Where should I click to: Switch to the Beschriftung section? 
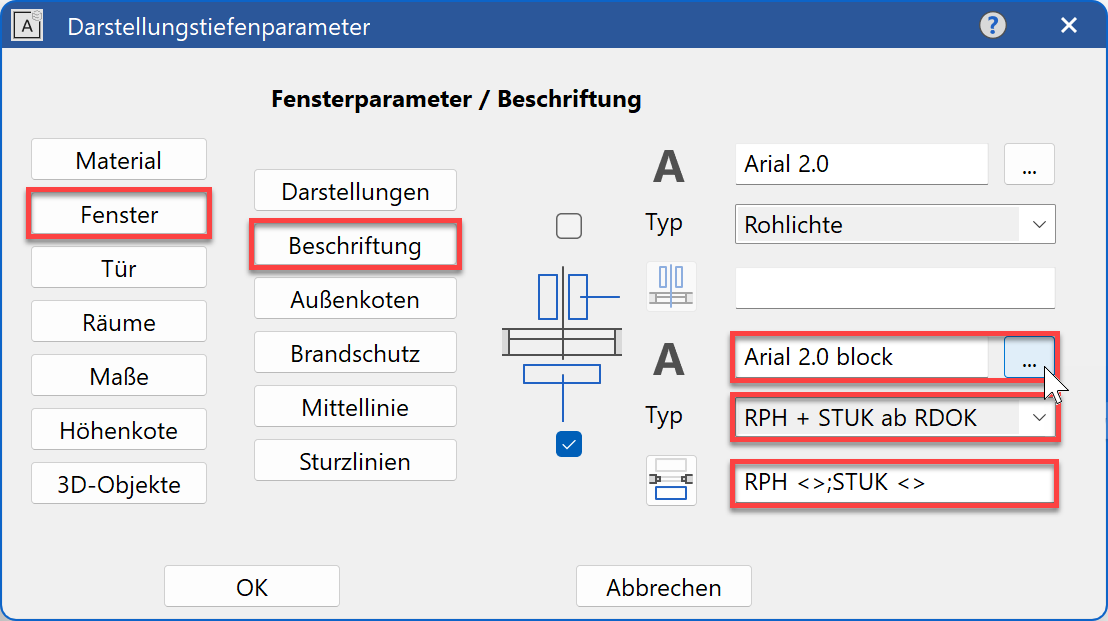click(x=355, y=244)
